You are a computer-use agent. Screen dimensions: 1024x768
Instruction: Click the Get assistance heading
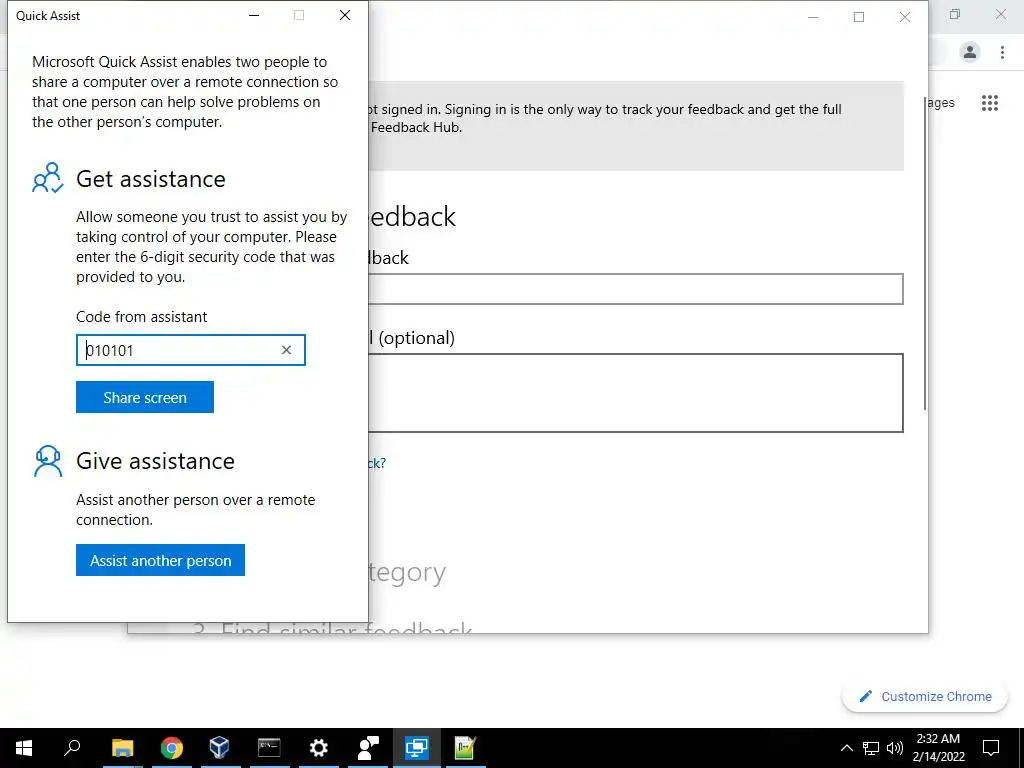(151, 179)
